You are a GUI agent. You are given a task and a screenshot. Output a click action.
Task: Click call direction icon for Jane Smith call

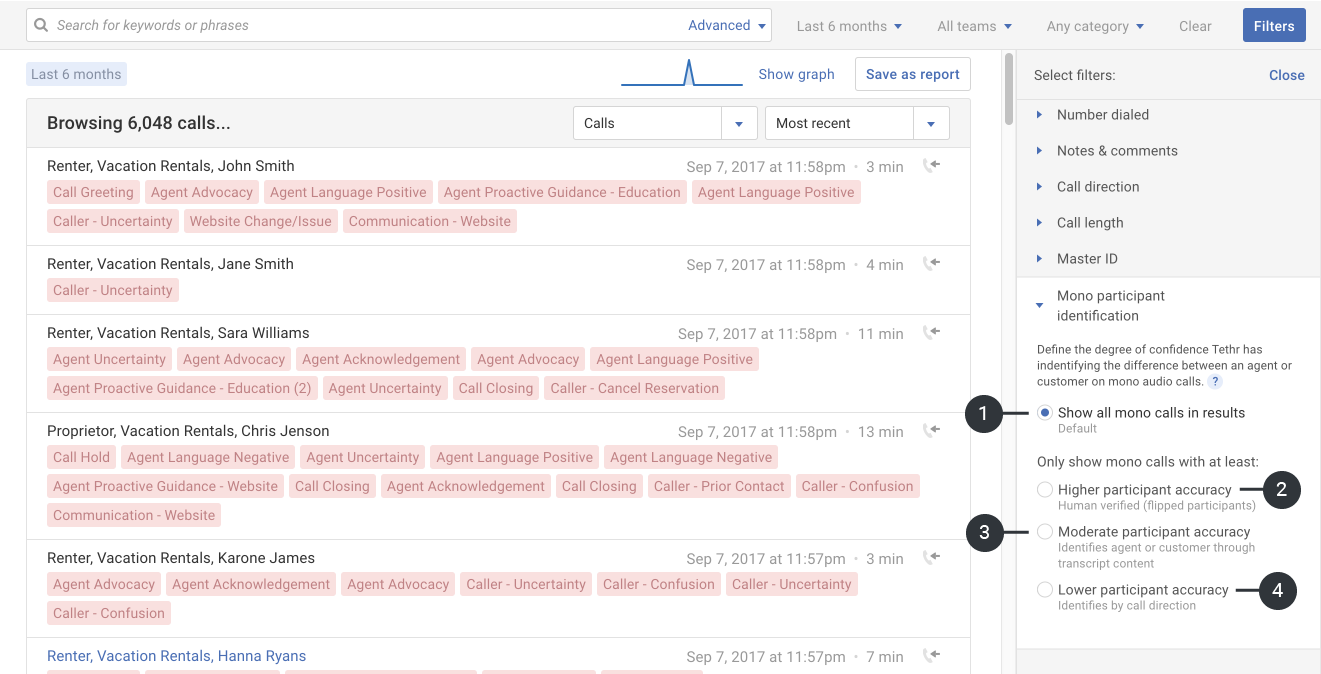click(931, 264)
